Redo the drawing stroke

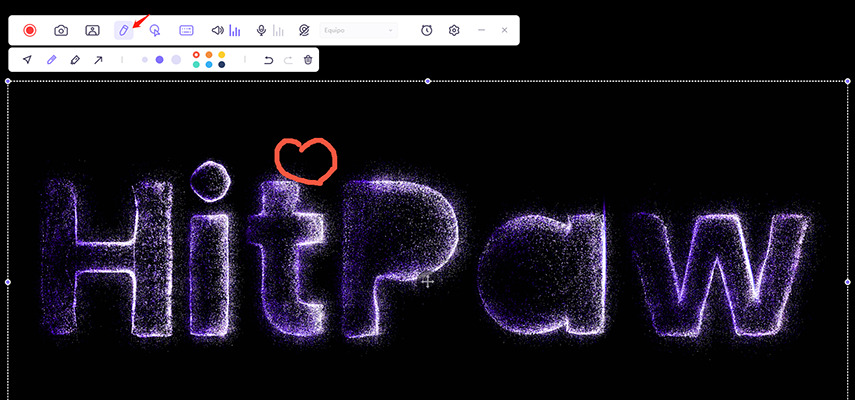click(x=288, y=60)
